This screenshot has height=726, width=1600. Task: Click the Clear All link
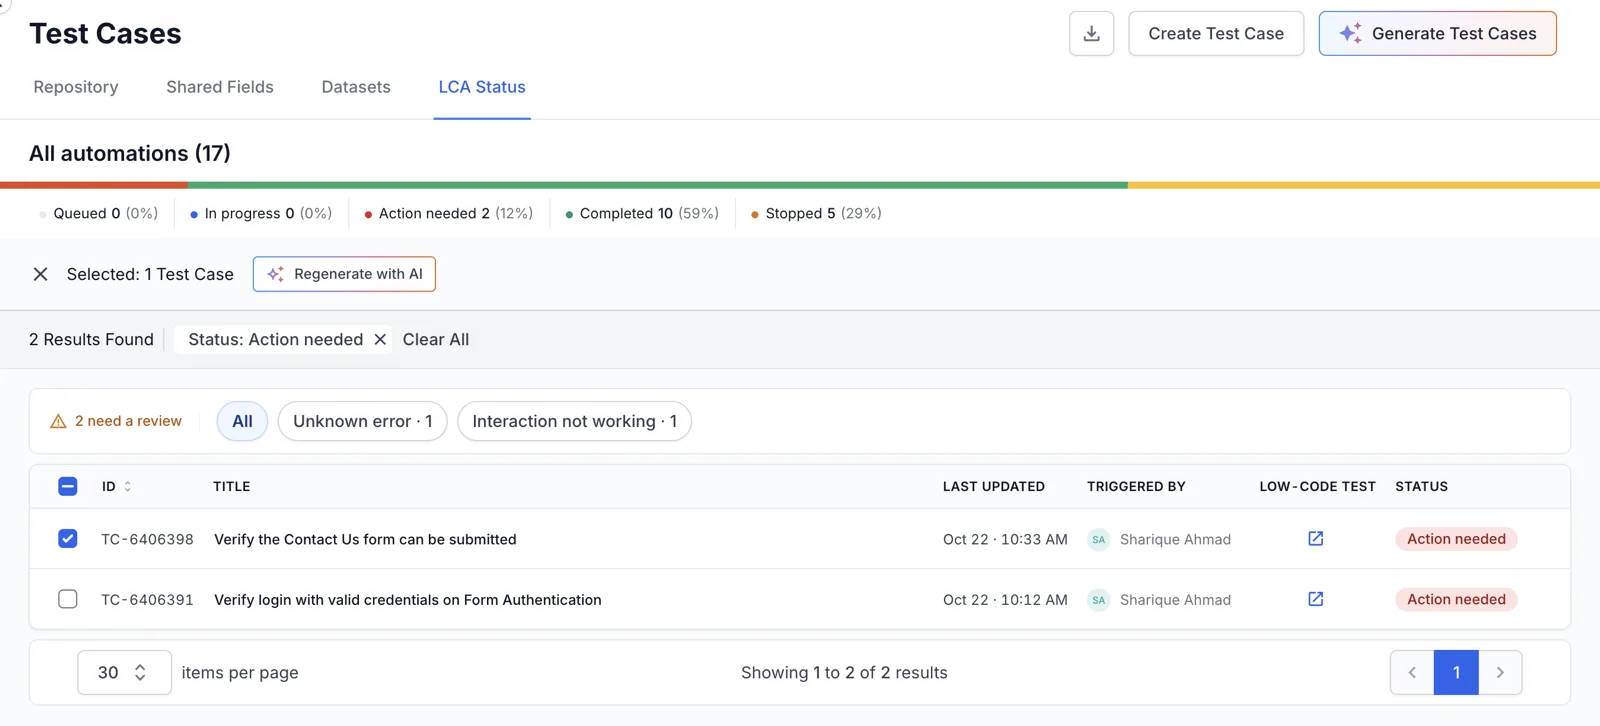point(436,340)
